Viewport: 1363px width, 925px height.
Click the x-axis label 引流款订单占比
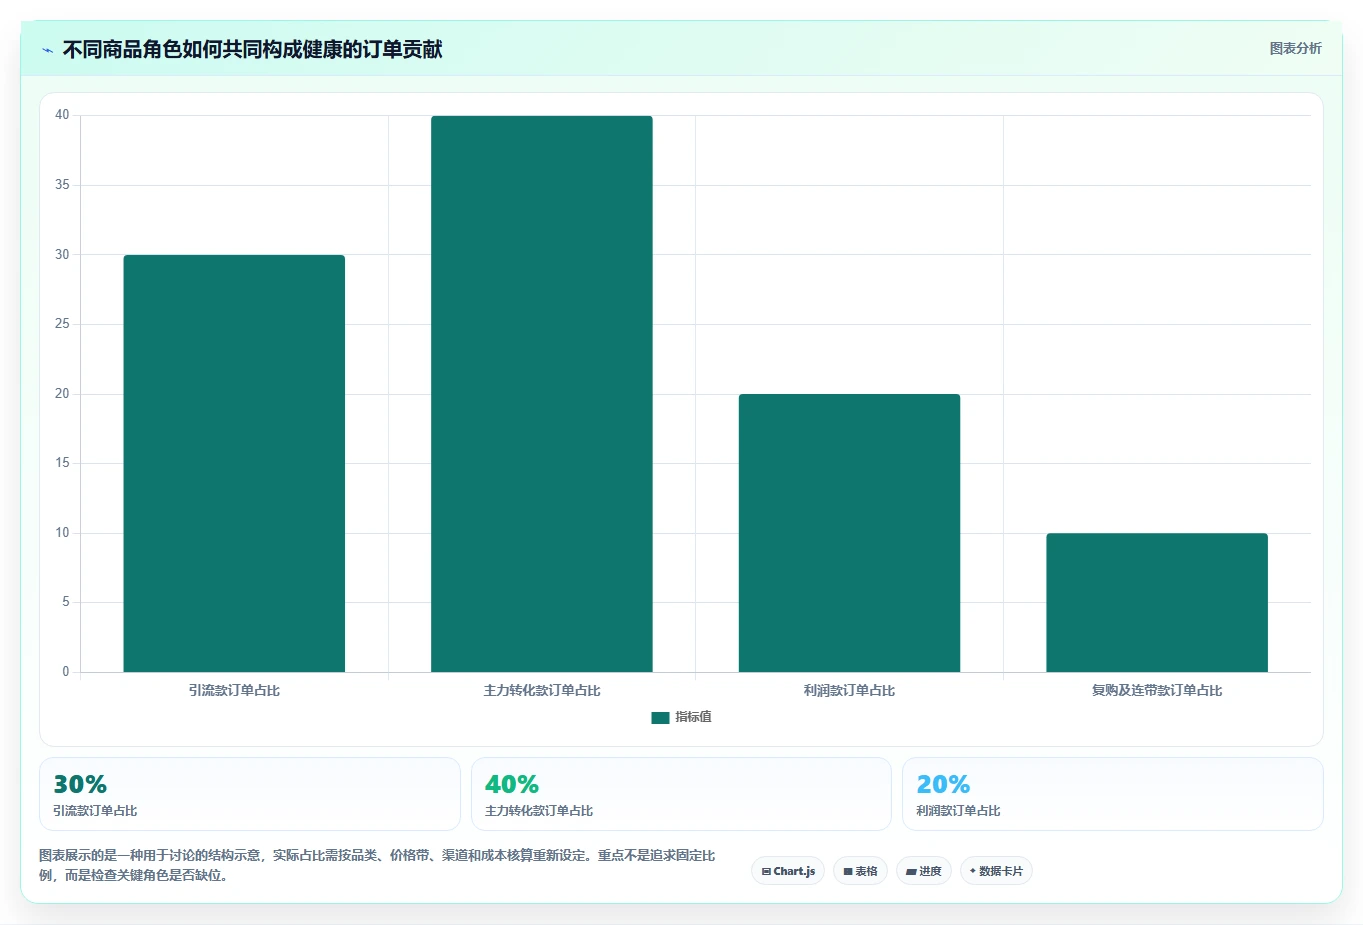(234, 691)
